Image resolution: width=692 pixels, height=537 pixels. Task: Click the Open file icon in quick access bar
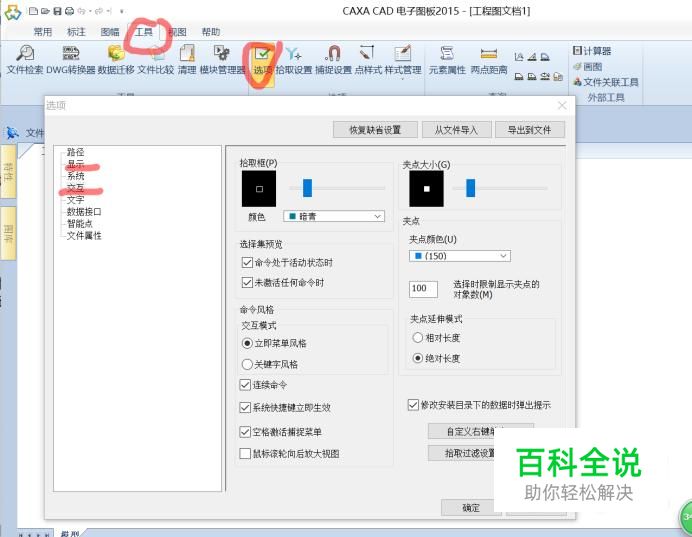click(45, 11)
